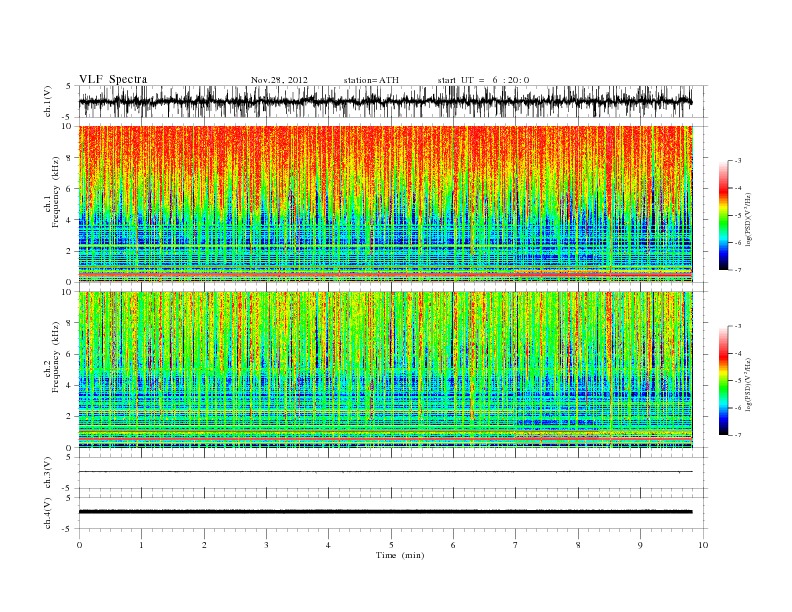Click the time axis tick label '10'
The height and width of the screenshot is (612, 792).
[x=703, y=545]
